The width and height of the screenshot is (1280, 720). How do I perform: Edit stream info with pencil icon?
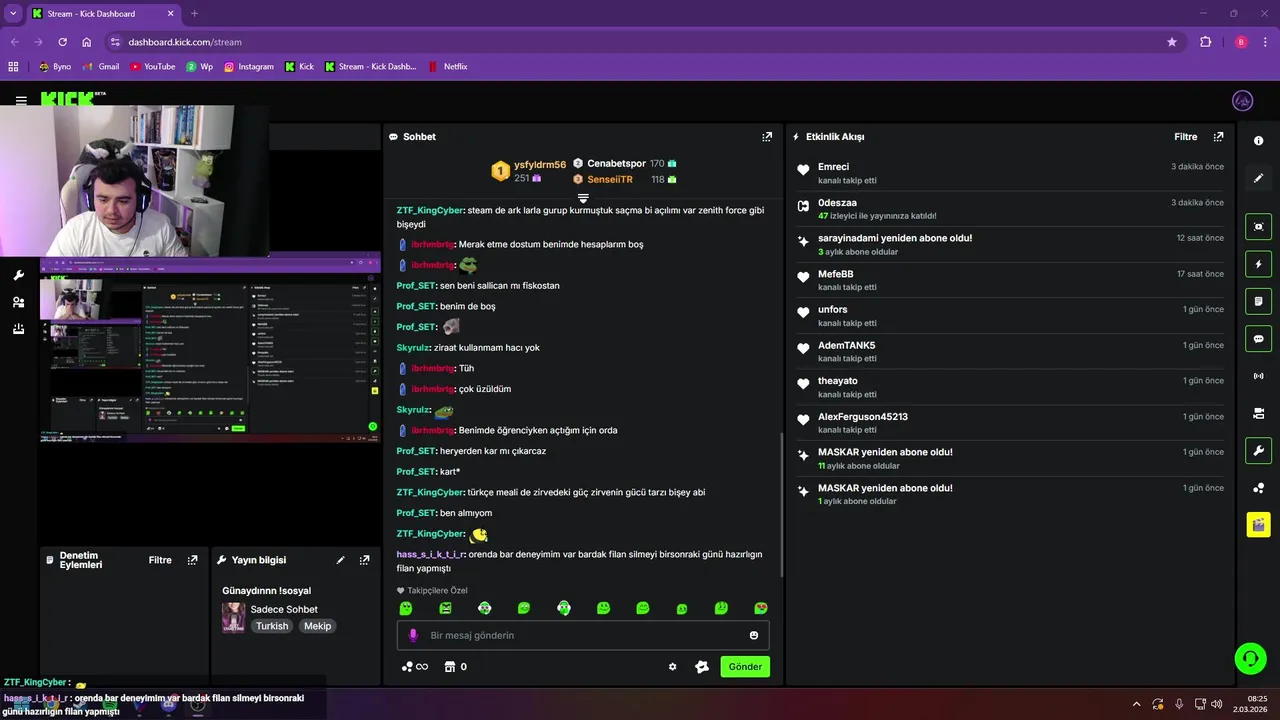pos(340,560)
